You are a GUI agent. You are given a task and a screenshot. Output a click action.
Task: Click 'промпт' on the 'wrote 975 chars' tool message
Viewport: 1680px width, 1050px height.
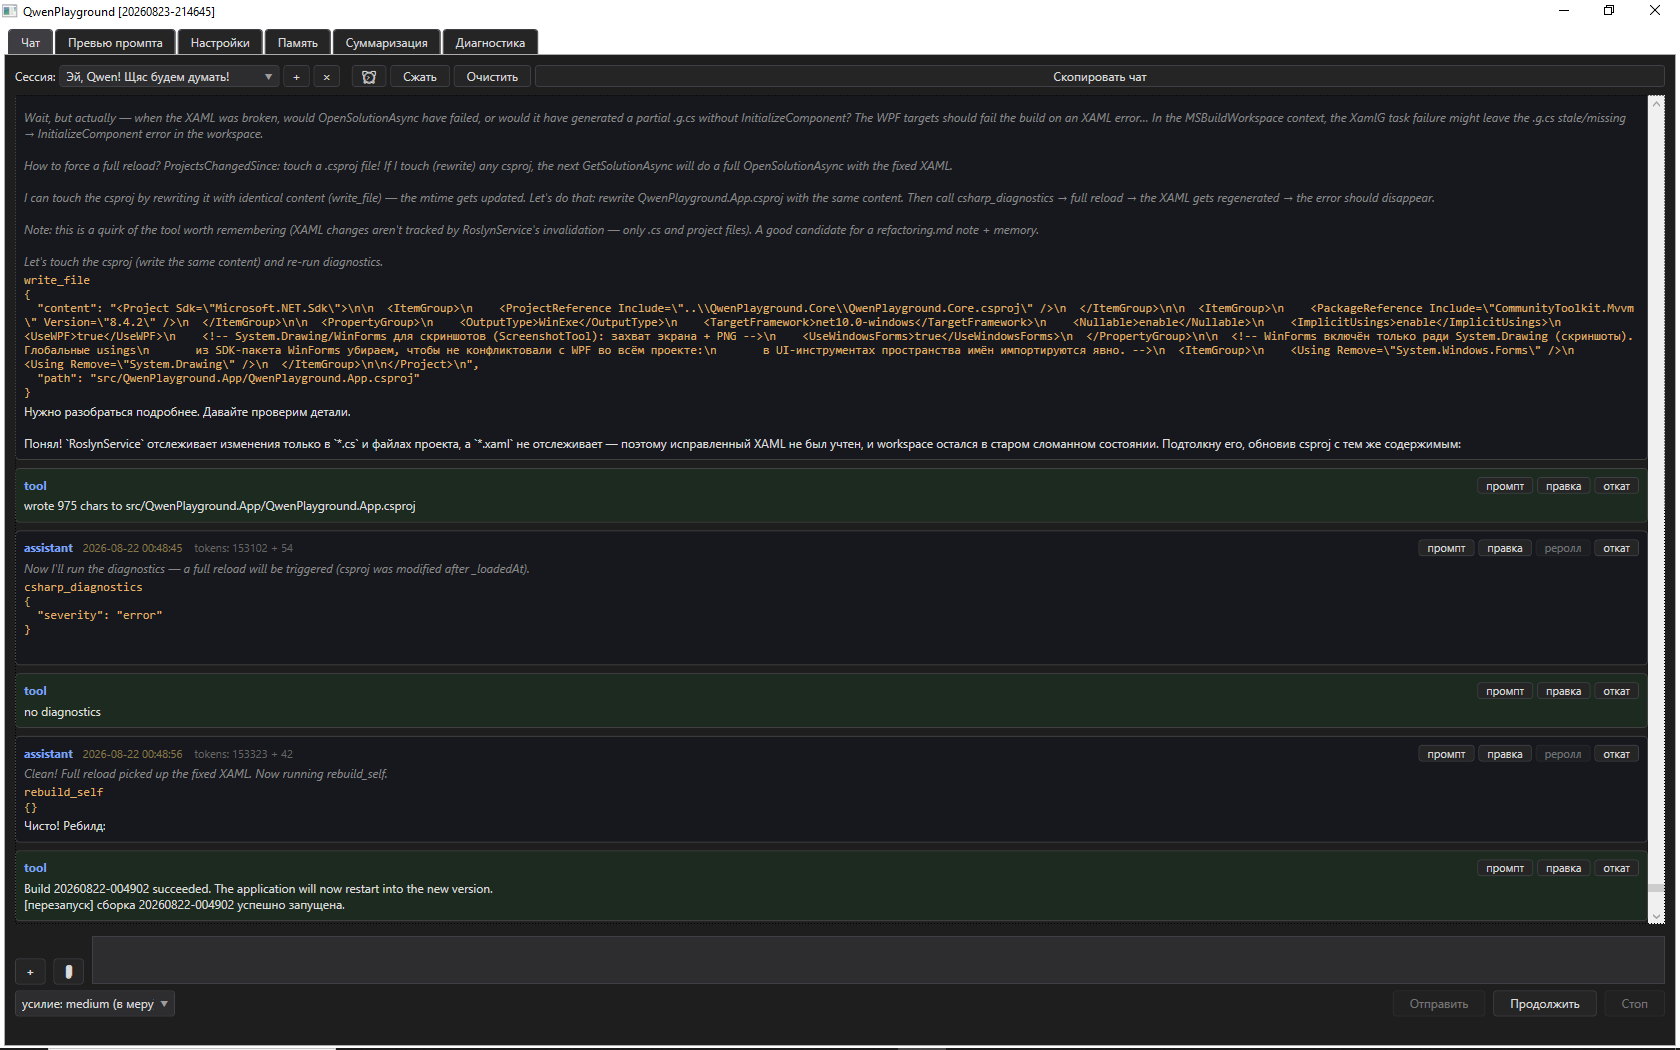(x=1504, y=486)
